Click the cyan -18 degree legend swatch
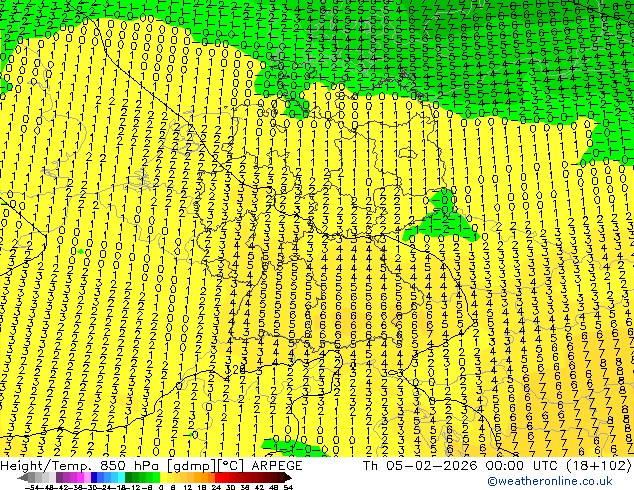The image size is (634, 490). (x=122, y=477)
